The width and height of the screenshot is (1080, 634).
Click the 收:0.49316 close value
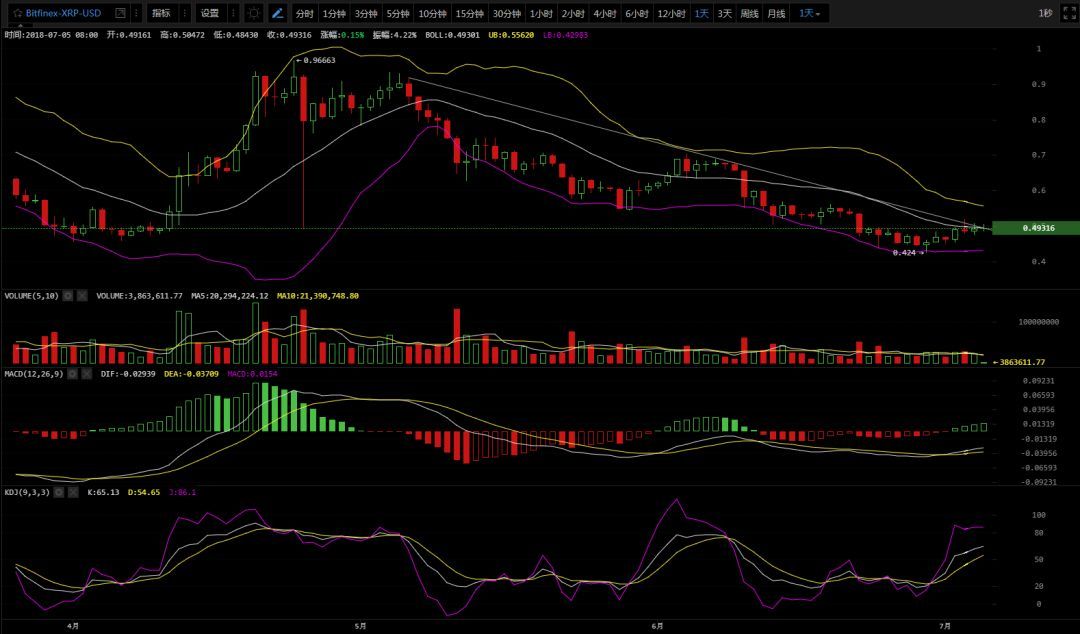click(289, 34)
